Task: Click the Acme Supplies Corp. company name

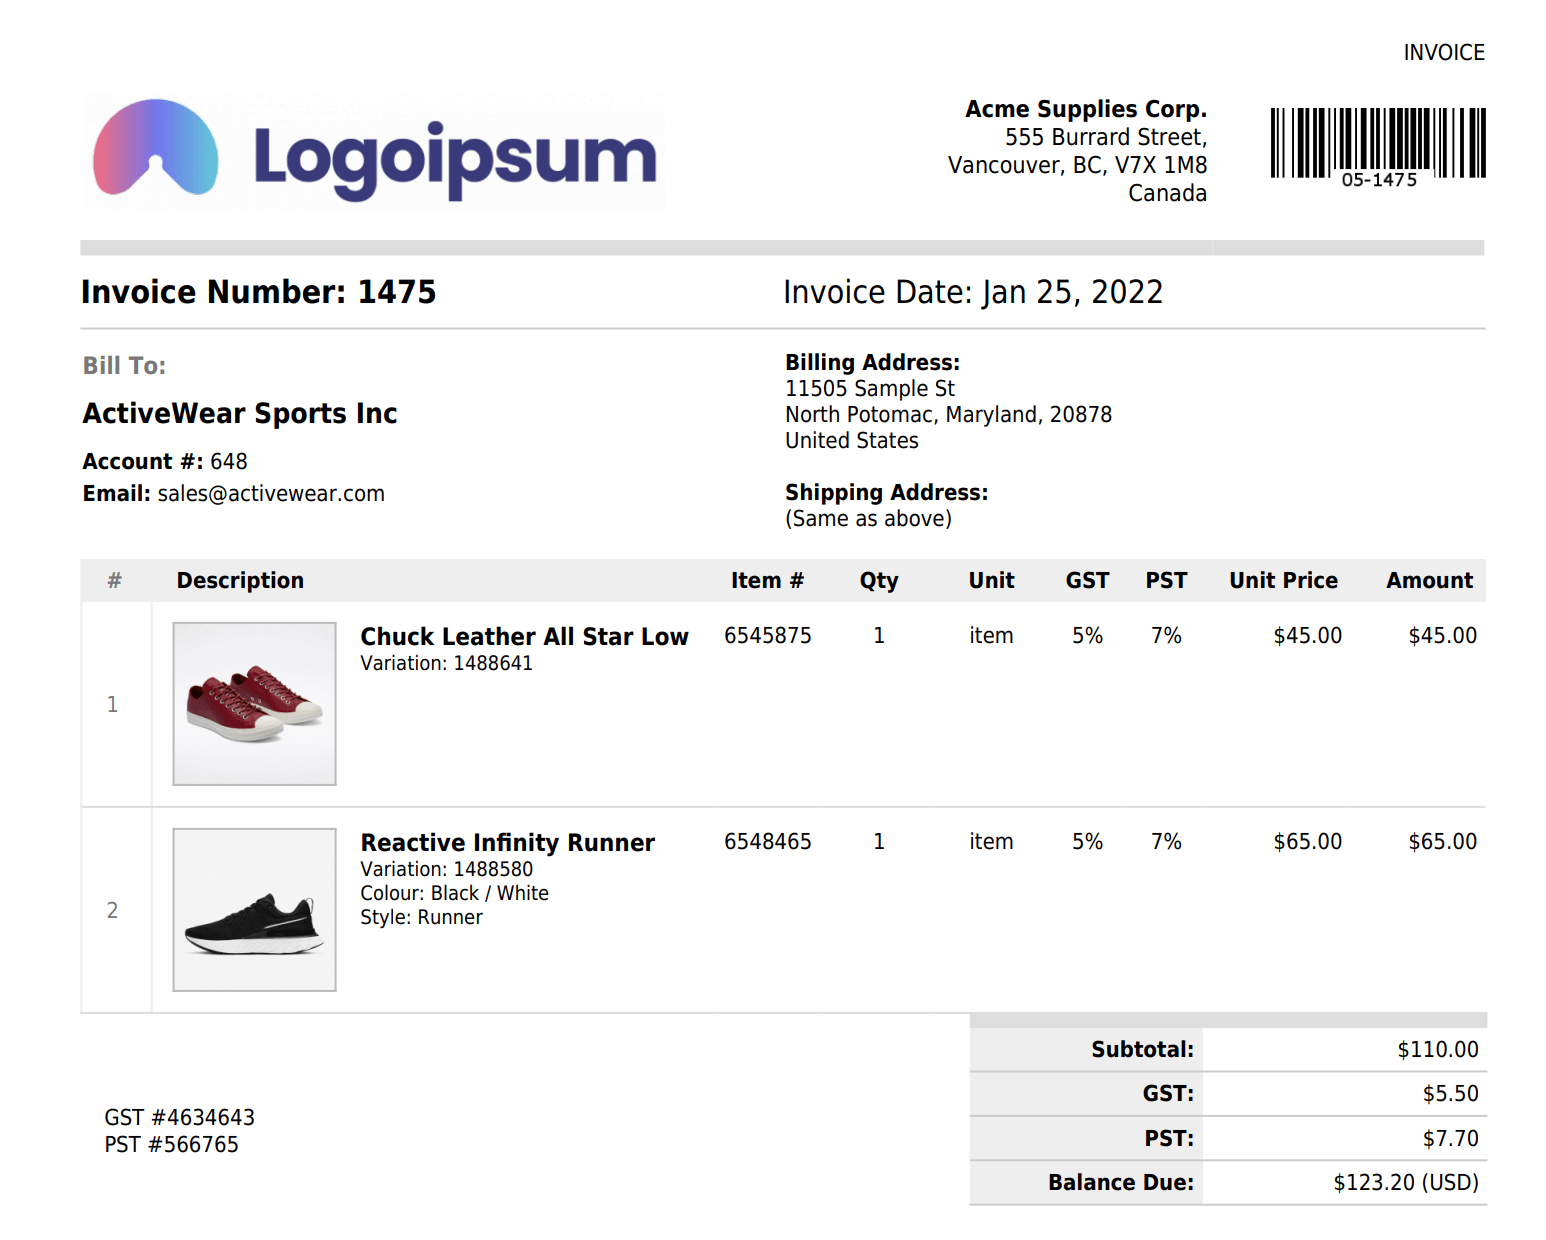Action: (1085, 109)
